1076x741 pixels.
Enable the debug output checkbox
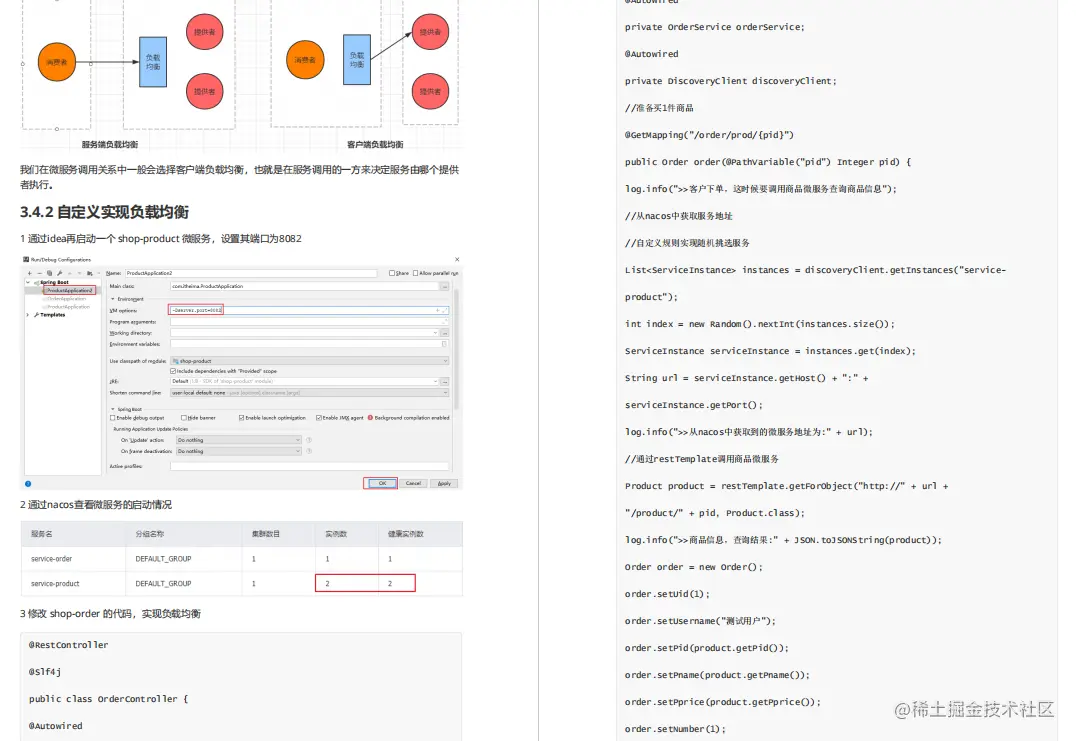click(x=113, y=418)
